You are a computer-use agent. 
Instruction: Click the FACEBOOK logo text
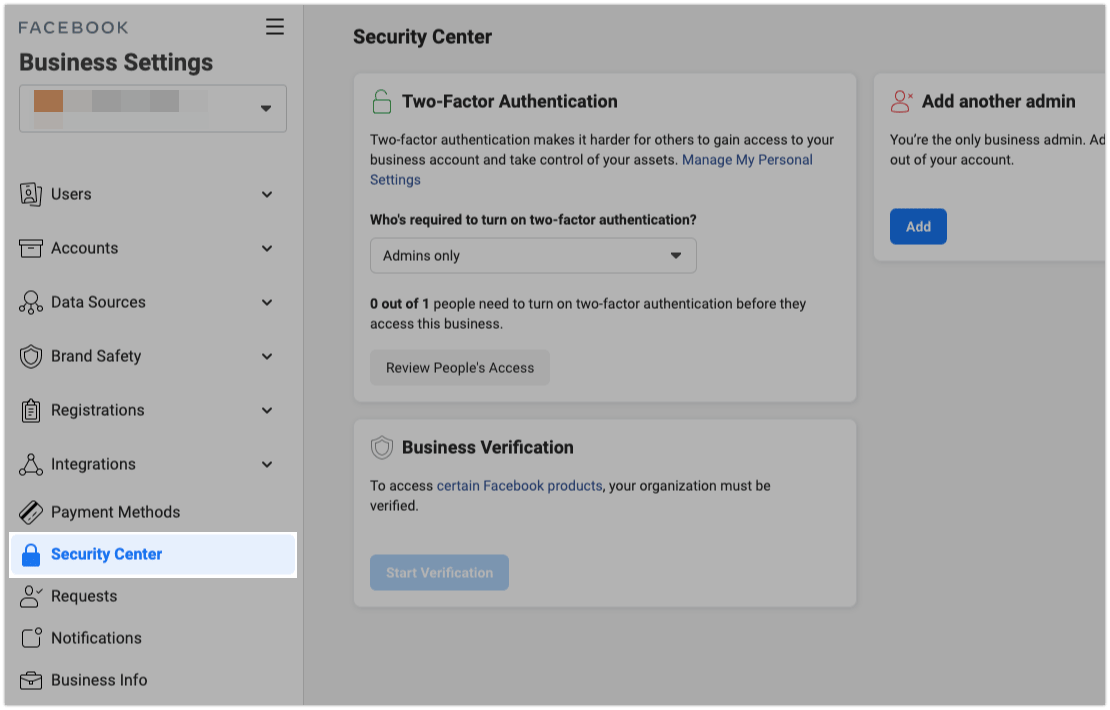(74, 28)
